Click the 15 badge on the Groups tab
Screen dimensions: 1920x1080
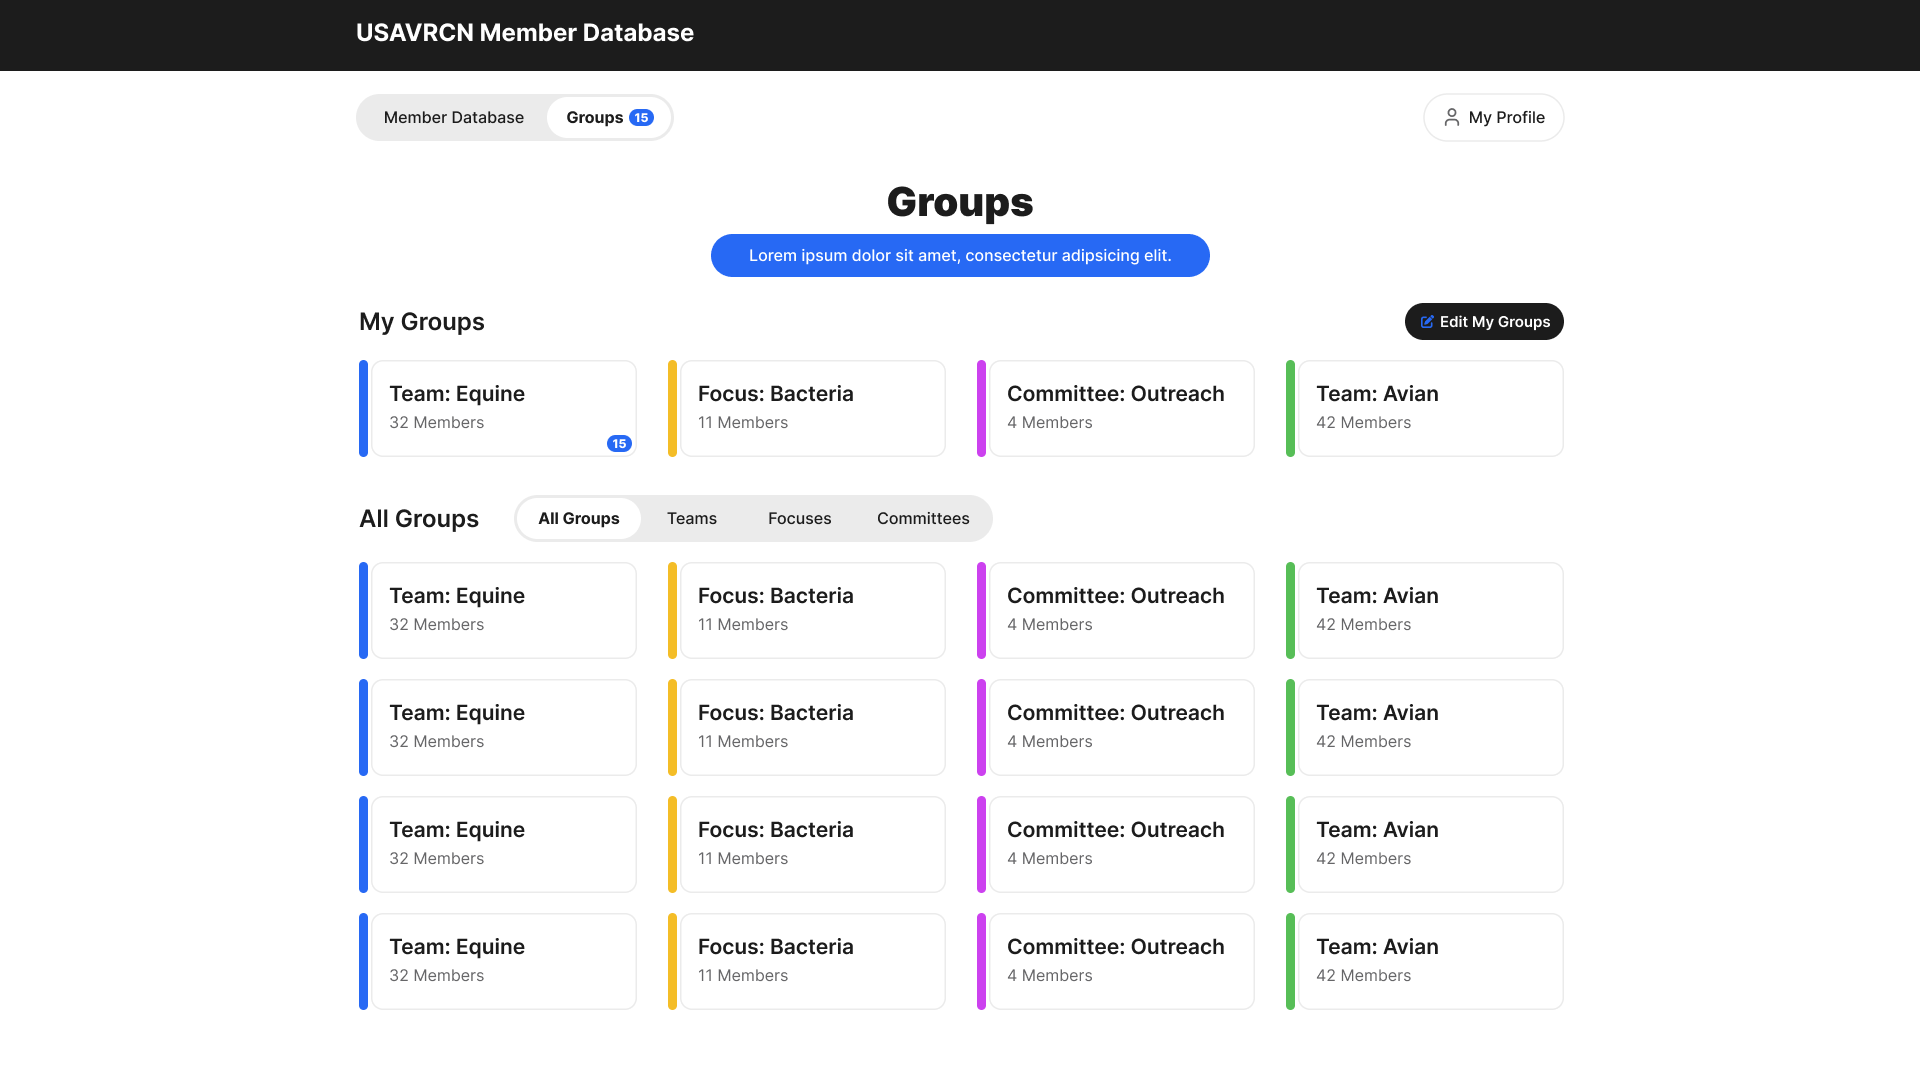tap(641, 118)
